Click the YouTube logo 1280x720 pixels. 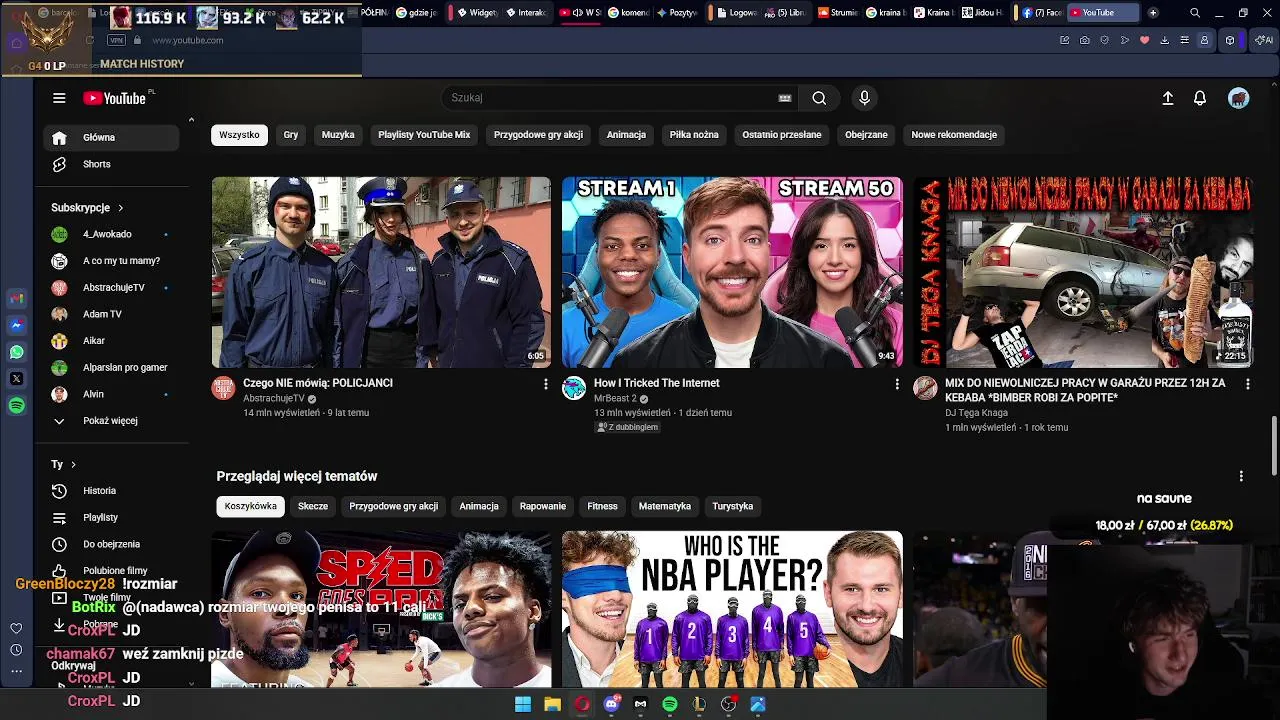click(114, 98)
